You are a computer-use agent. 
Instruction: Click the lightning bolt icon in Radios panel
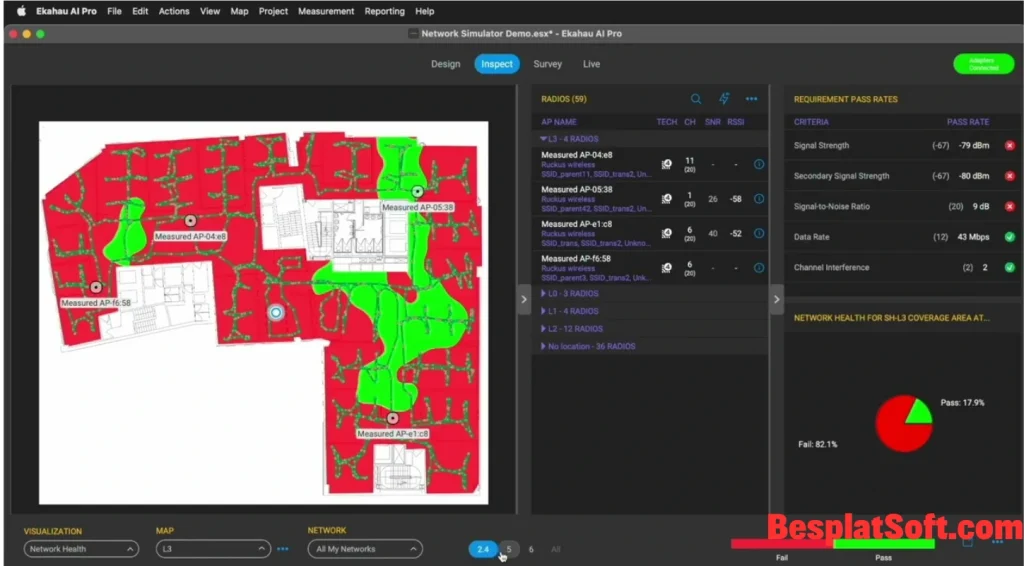(724, 99)
